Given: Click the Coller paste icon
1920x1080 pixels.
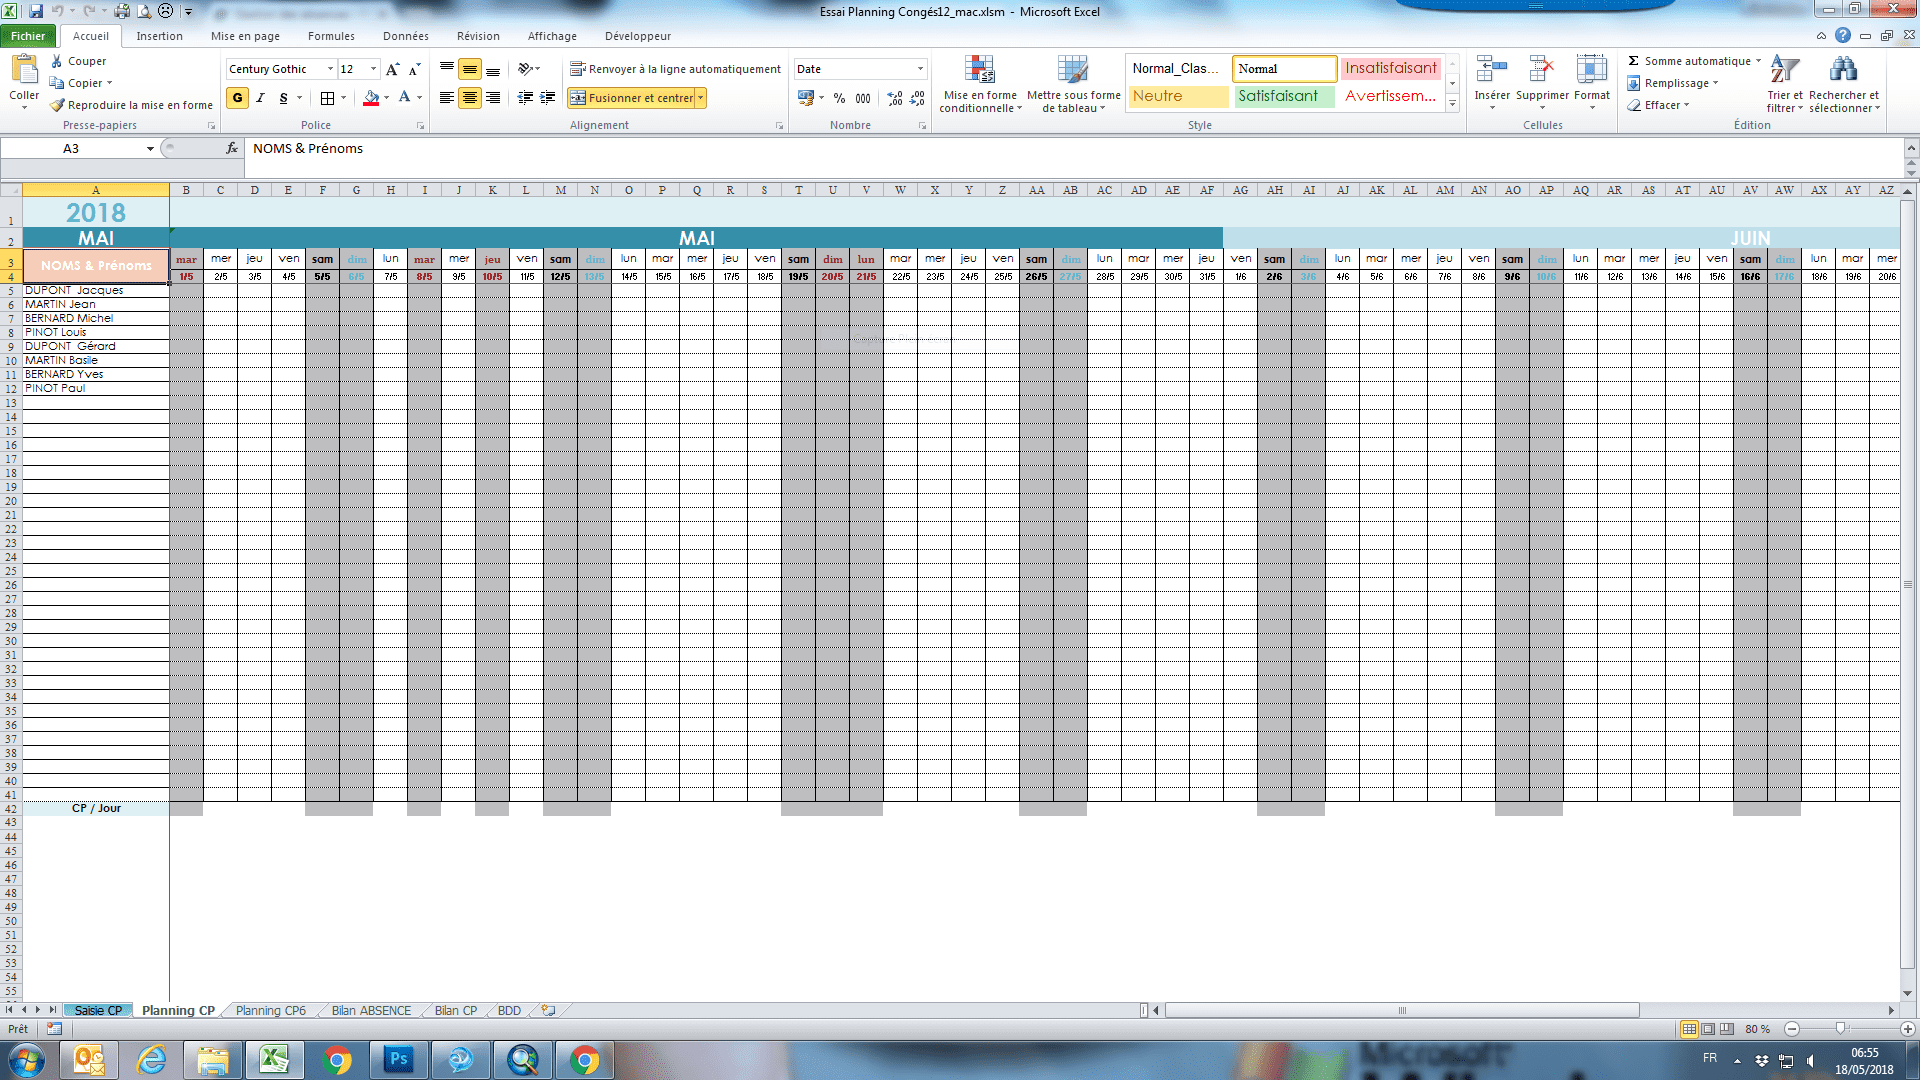Looking at the screenshot, I should (x=24, y=72).
